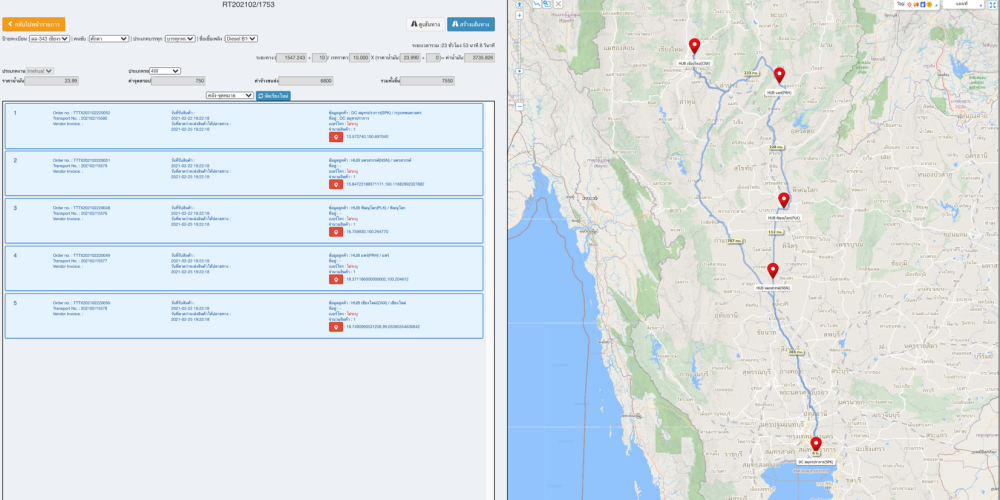Screen dimensions: 1000x500
Task: Click the HUB Chiang Mai (CNX) map marker
Action: (694, 46)
